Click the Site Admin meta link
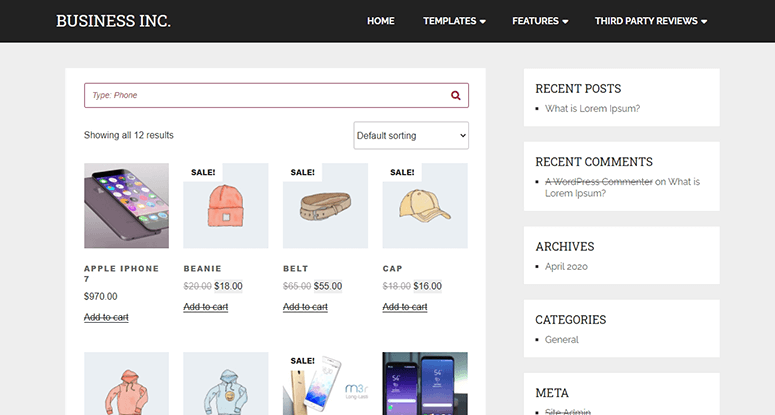Image resolution: width=775 pixels, height=415 pixels. [x=567, y=412]
